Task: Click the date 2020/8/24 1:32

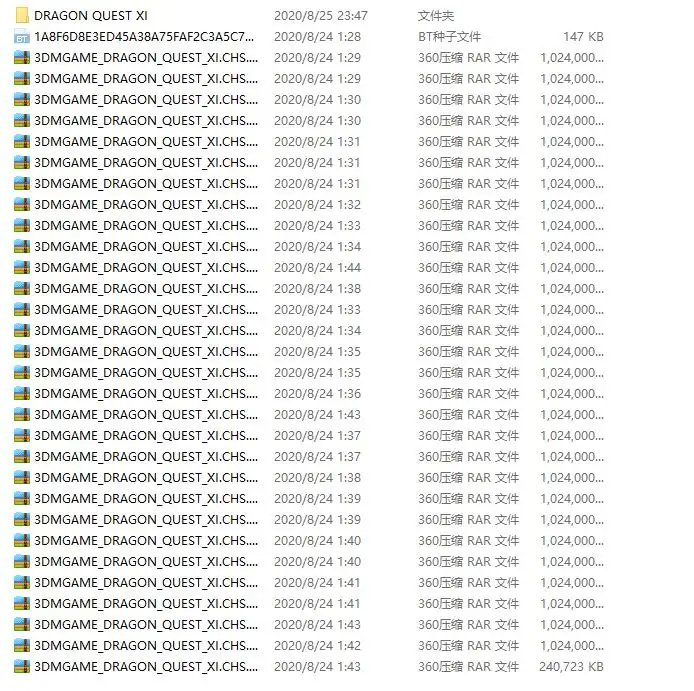Action: pyautogui.click(x=317, y=205)
